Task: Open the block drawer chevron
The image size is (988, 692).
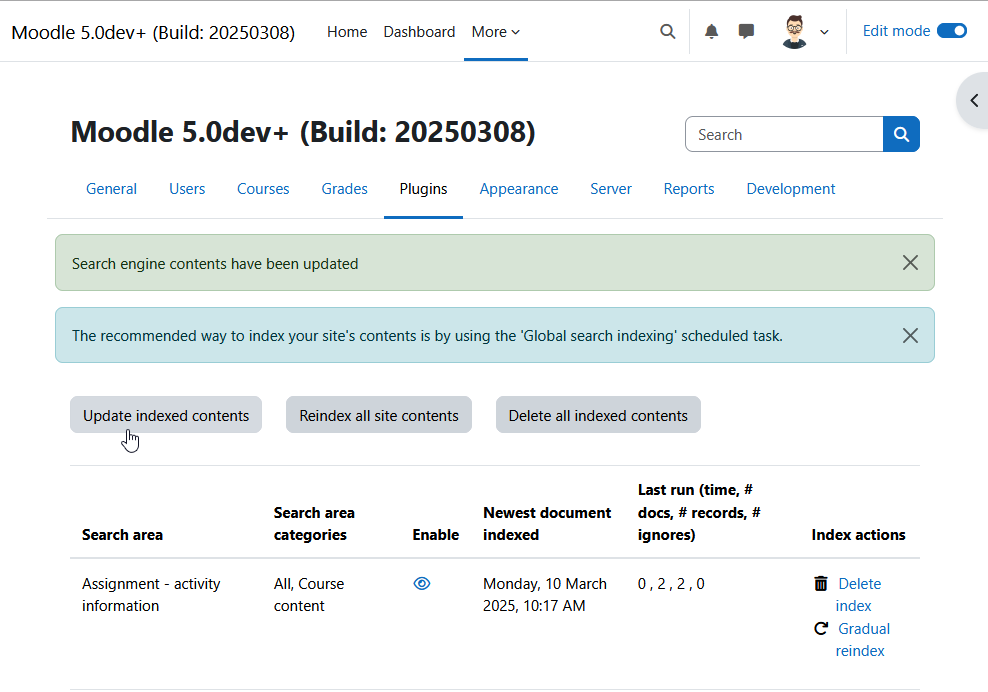Action: (974, 100)
